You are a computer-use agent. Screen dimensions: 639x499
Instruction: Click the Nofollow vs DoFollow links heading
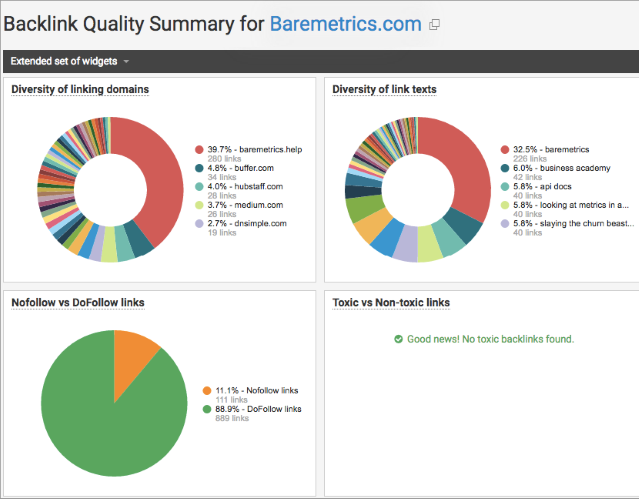click(78, 302)
